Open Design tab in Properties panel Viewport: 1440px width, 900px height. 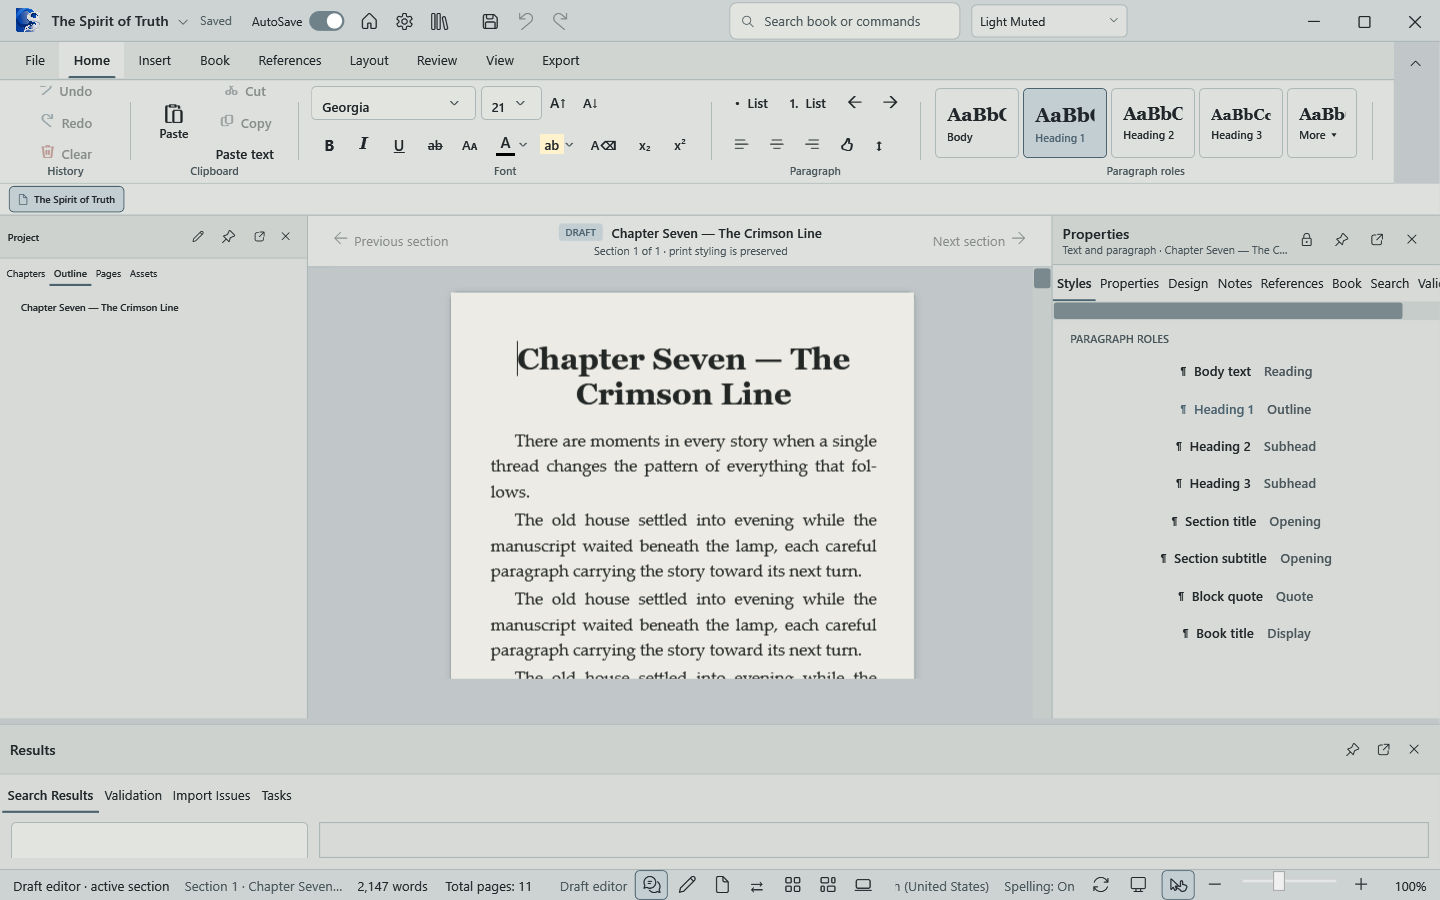(1188, 283)
